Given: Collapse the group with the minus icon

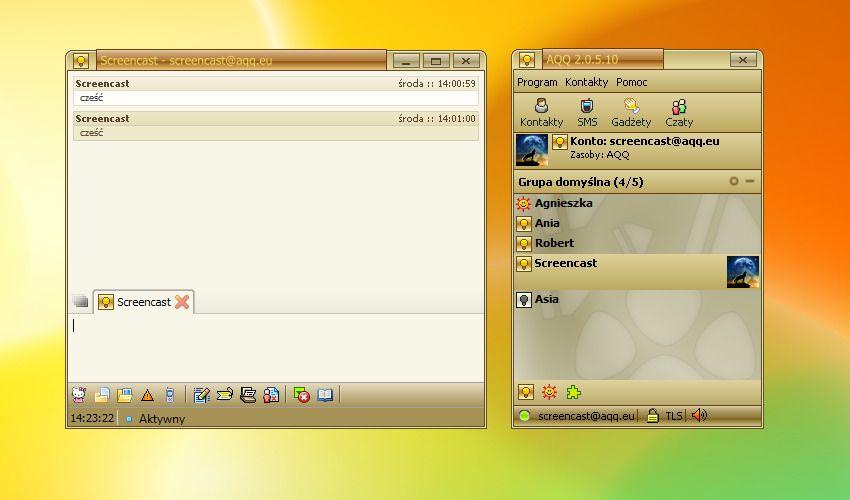Looking at the screenshot, I should point(750,181).
